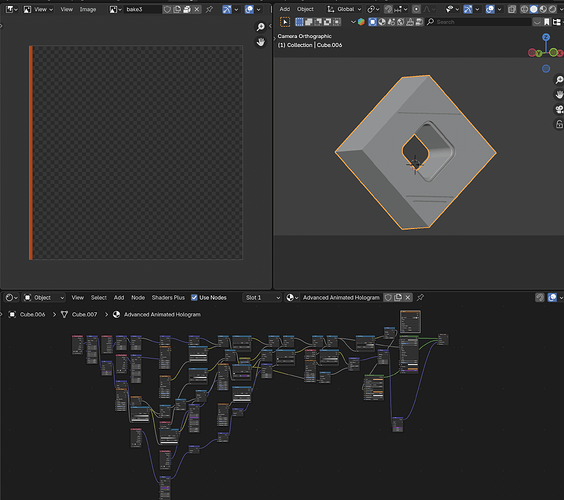Viewport: 564px width, 500px height.
Task: Click the colorful view layer icon
Action: pos(361,22)
